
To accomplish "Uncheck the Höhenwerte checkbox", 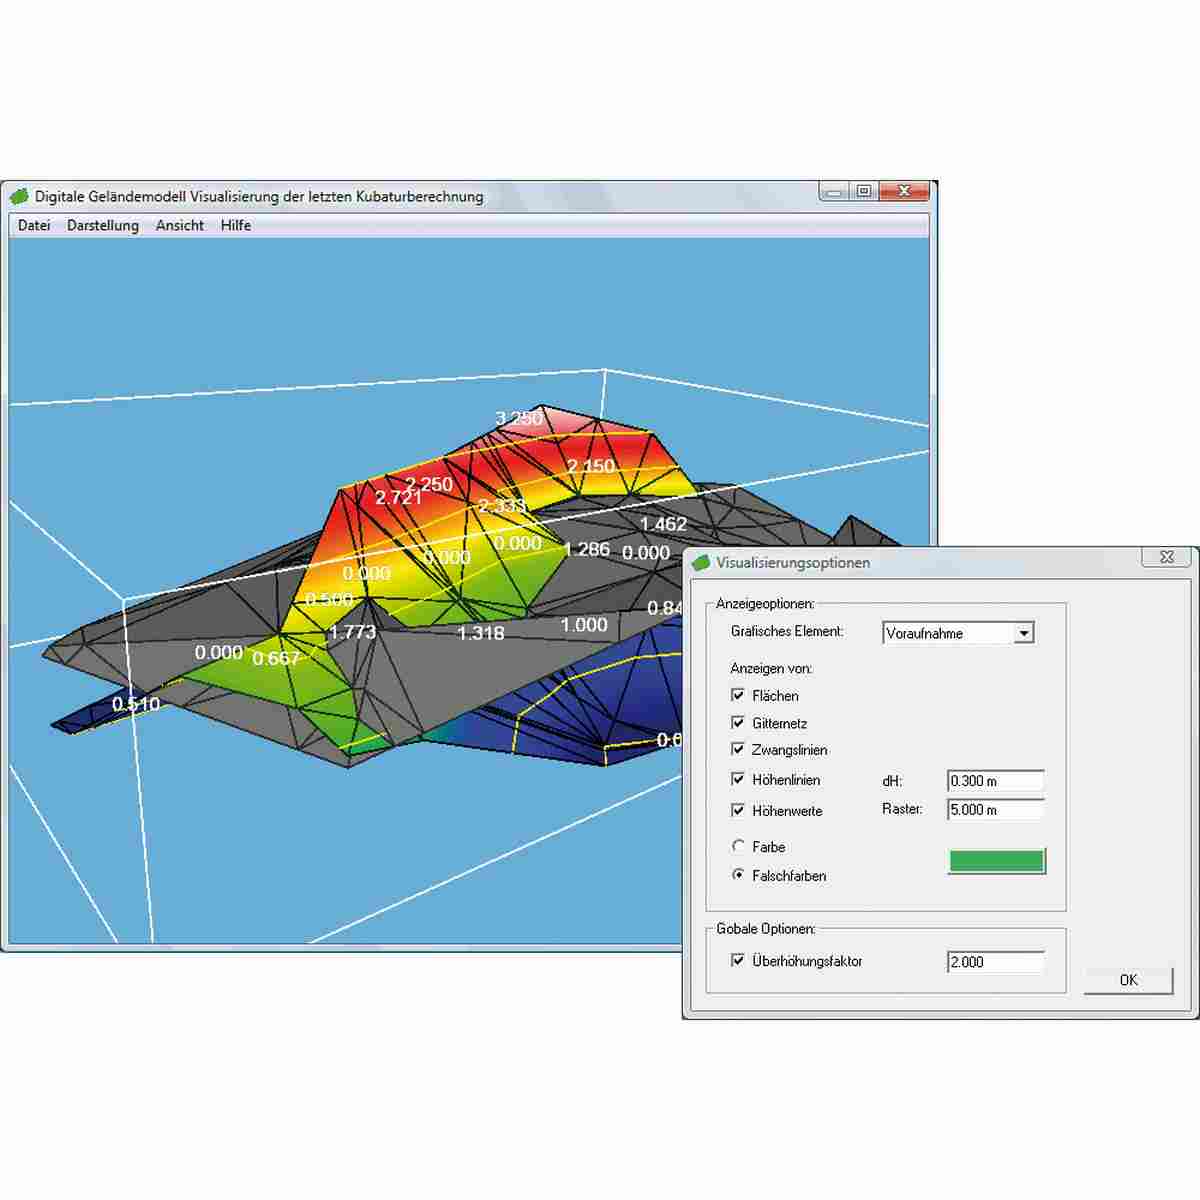I will (738, 810).
